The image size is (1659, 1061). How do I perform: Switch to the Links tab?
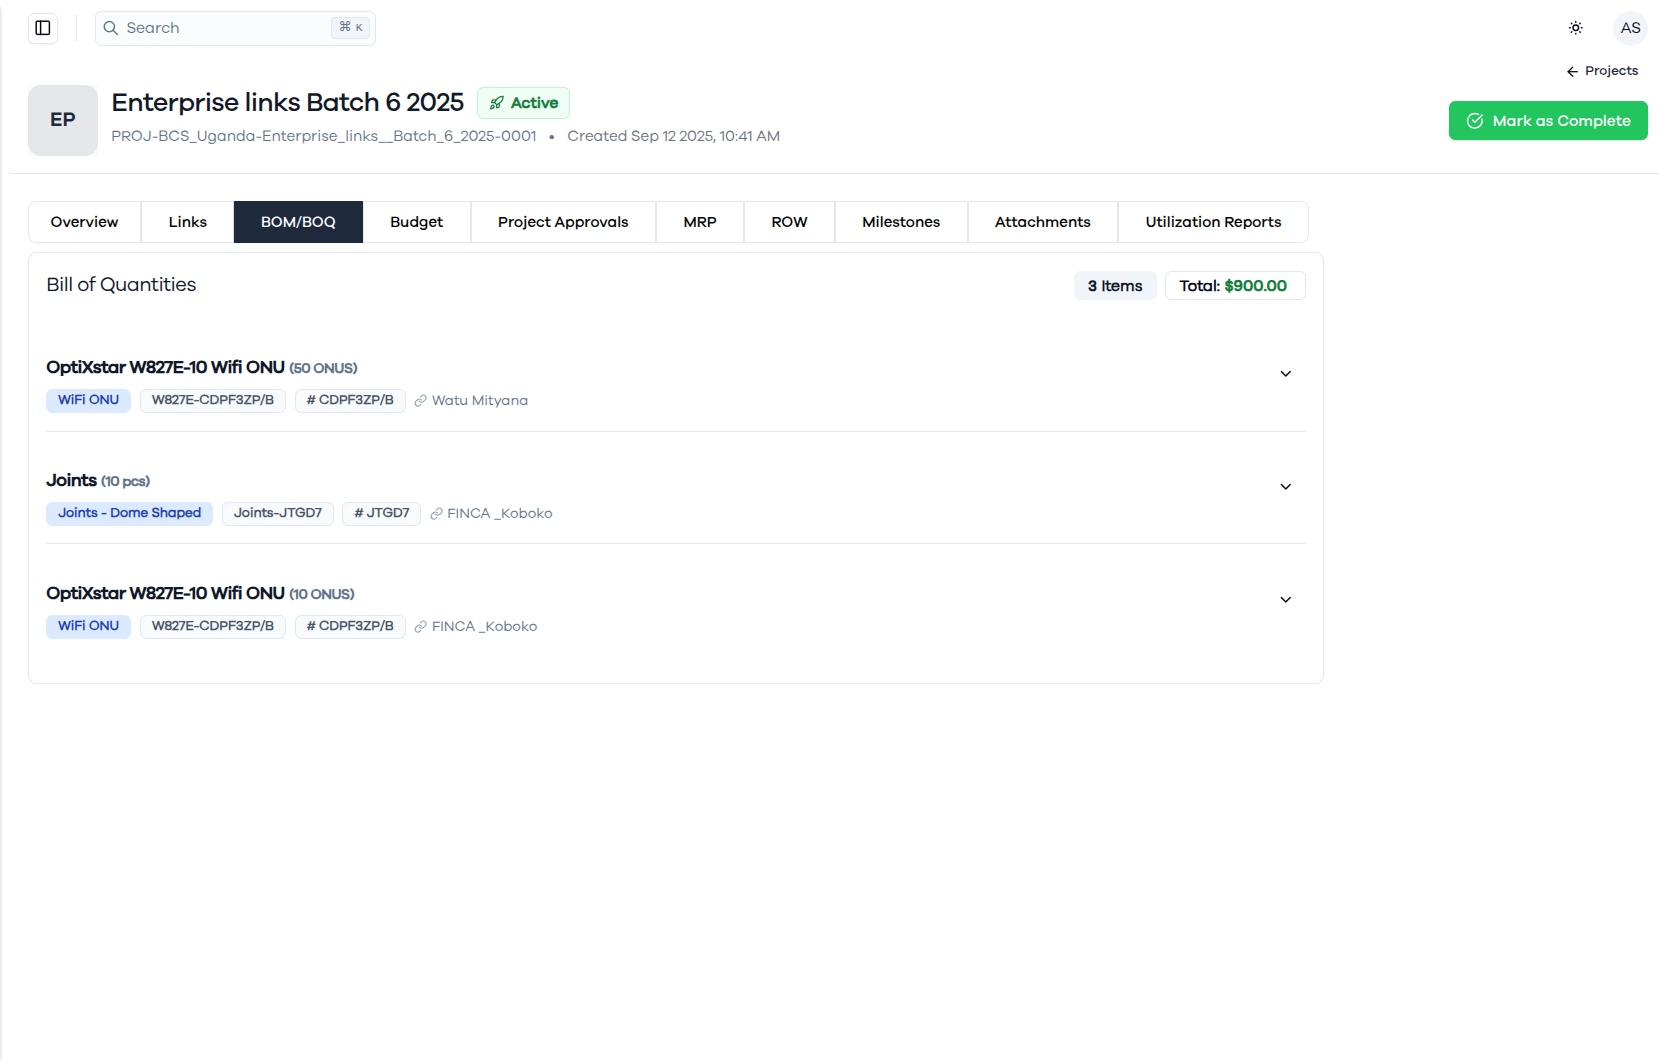tap(188, 222)
